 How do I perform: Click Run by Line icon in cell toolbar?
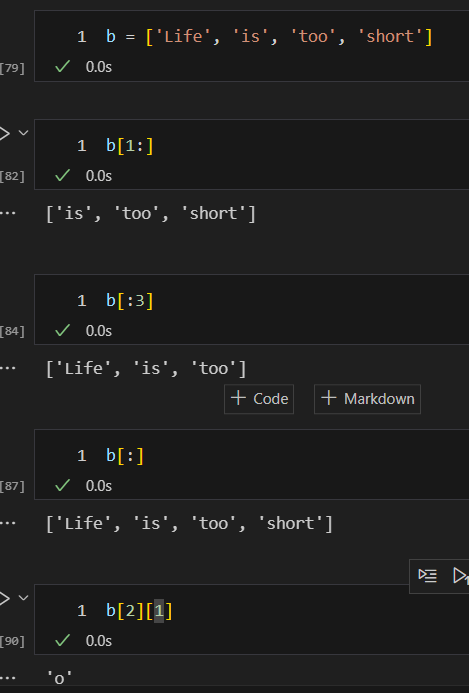(x=427, y=575)
